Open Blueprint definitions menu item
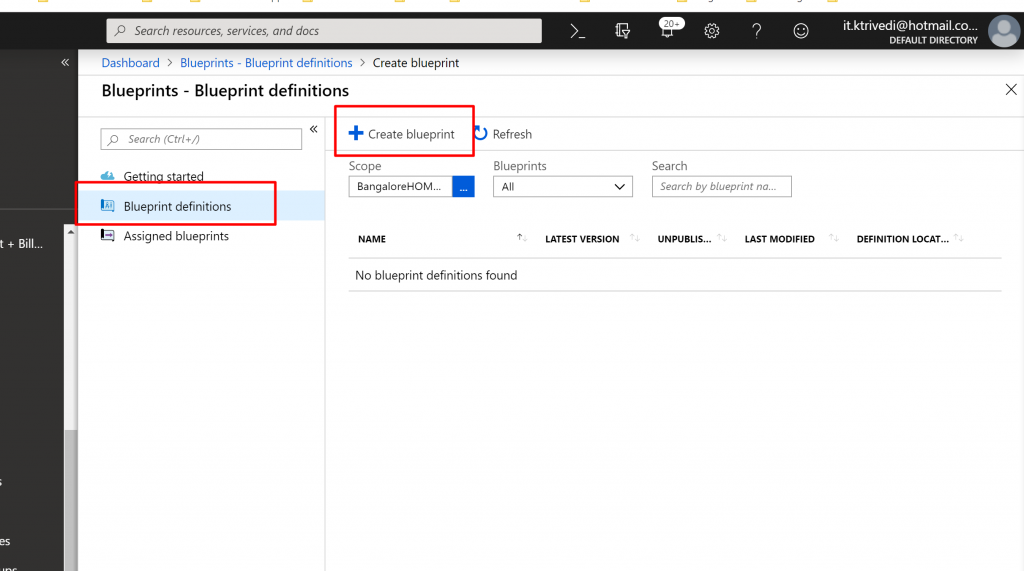The image size is (1024, 571). (x=177, y=207)
